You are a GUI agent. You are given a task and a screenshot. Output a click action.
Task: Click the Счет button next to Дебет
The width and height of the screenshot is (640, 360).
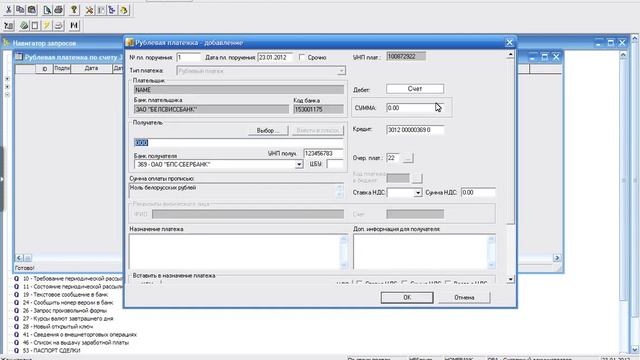click(415, 89)
